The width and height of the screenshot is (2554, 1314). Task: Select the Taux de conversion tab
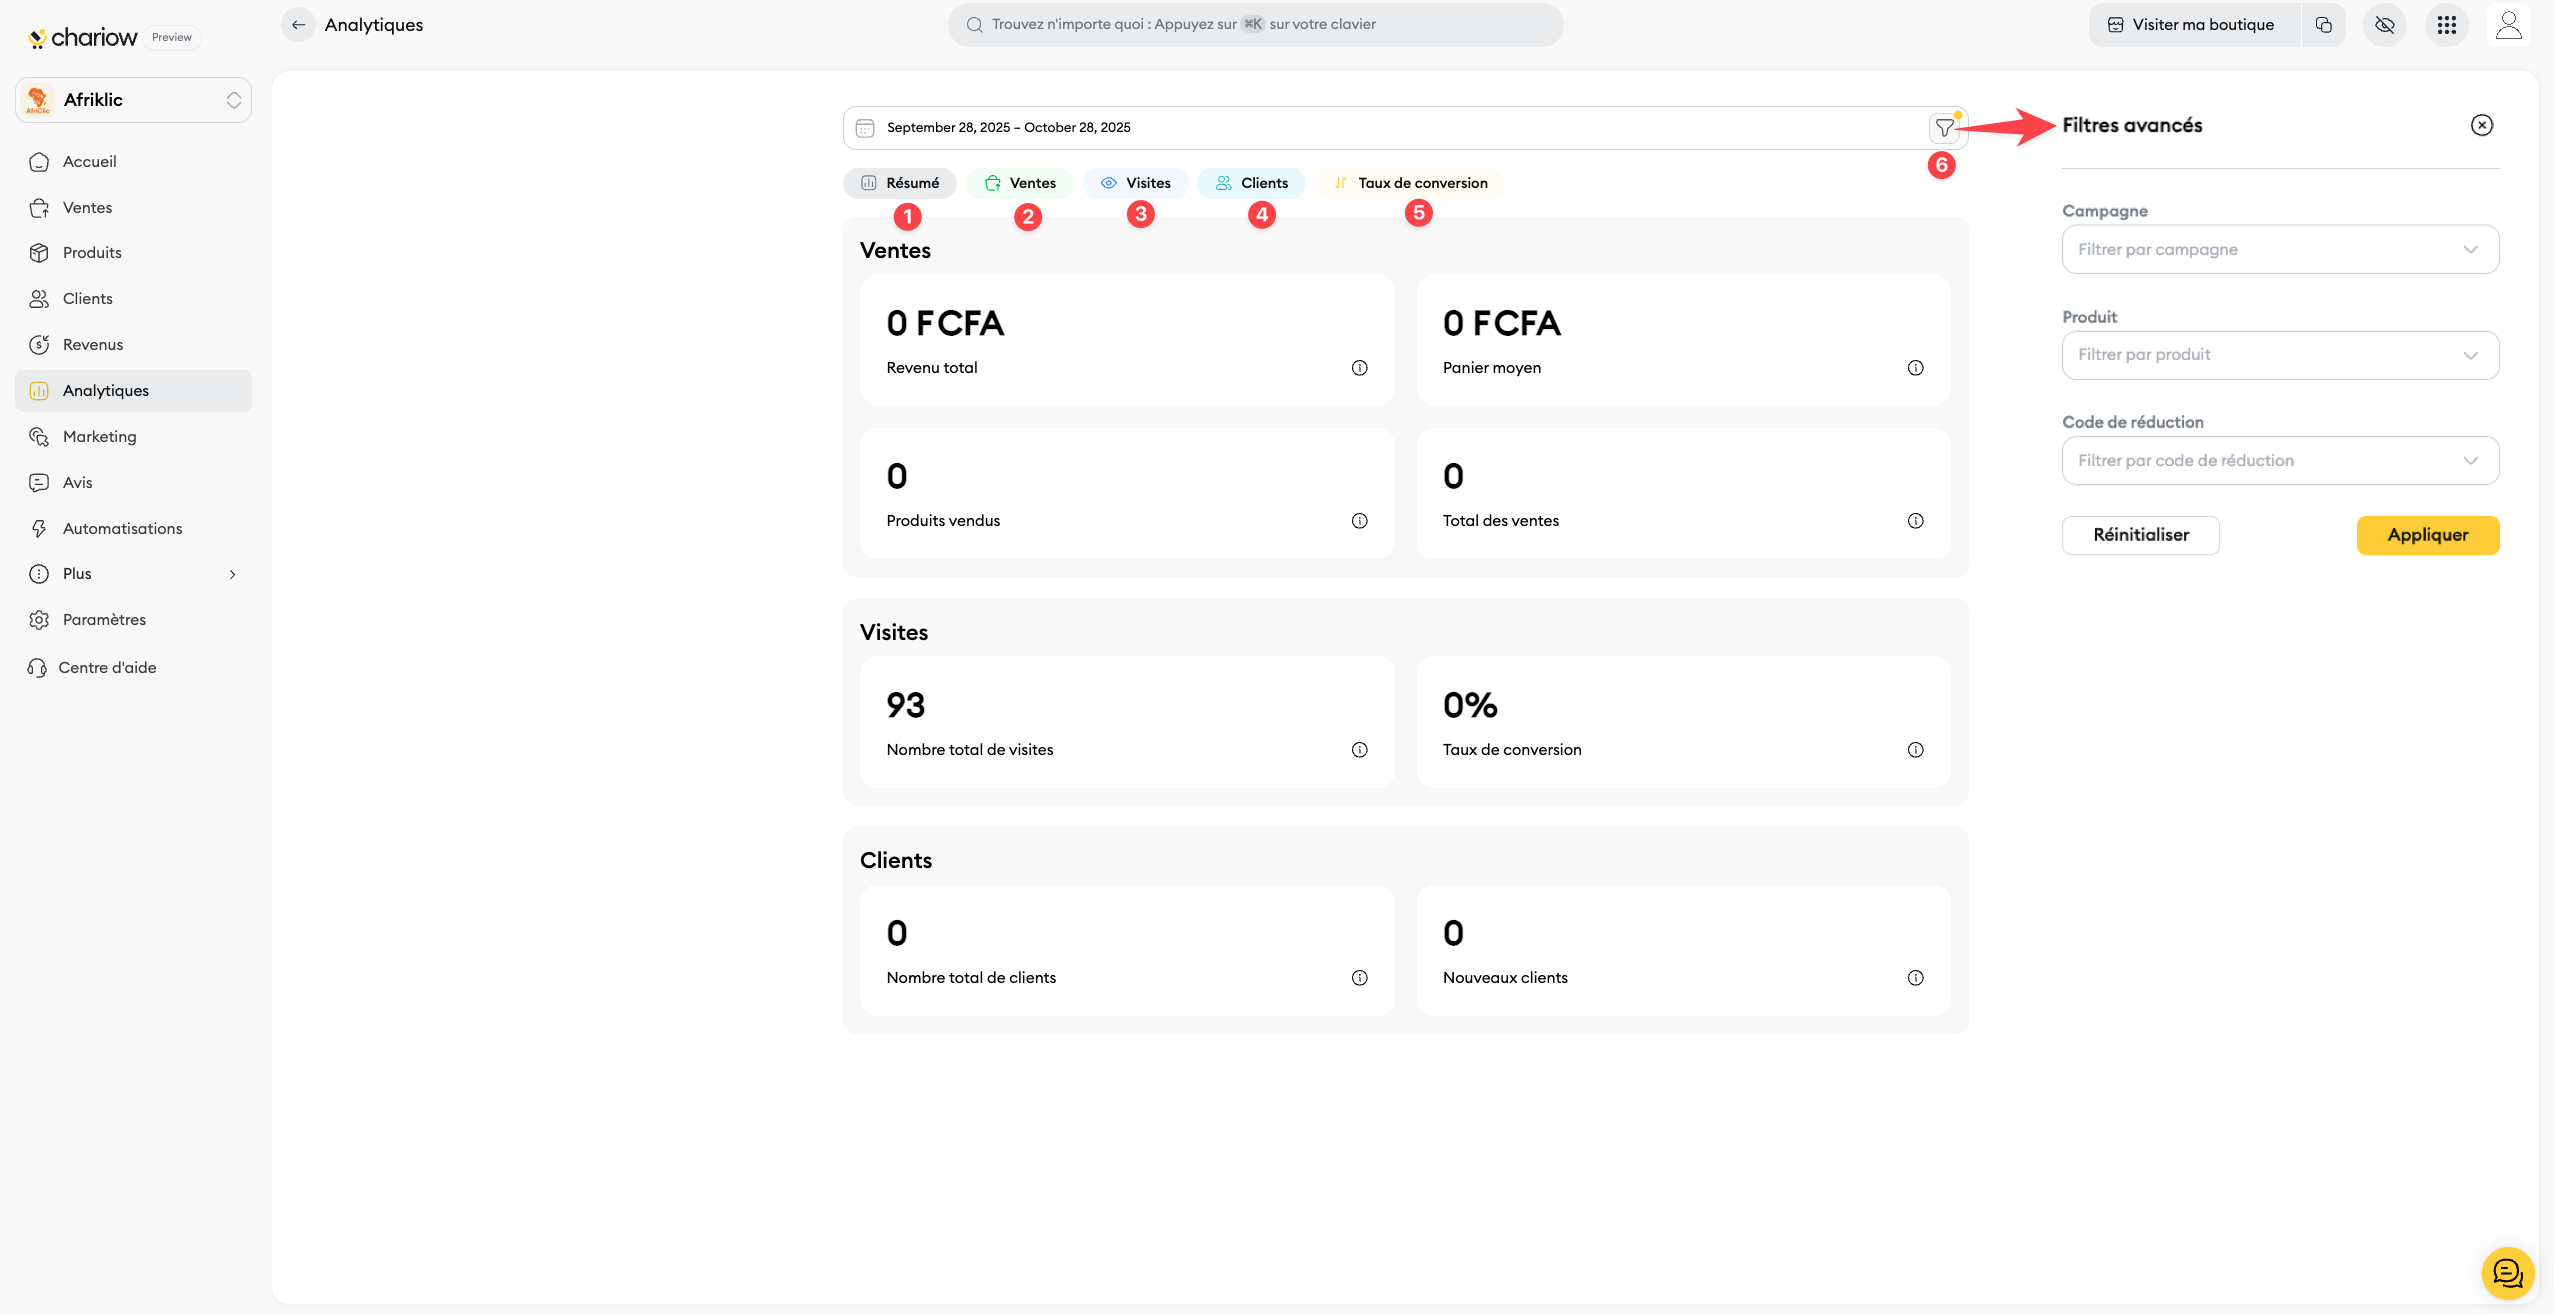point(1410,183)
